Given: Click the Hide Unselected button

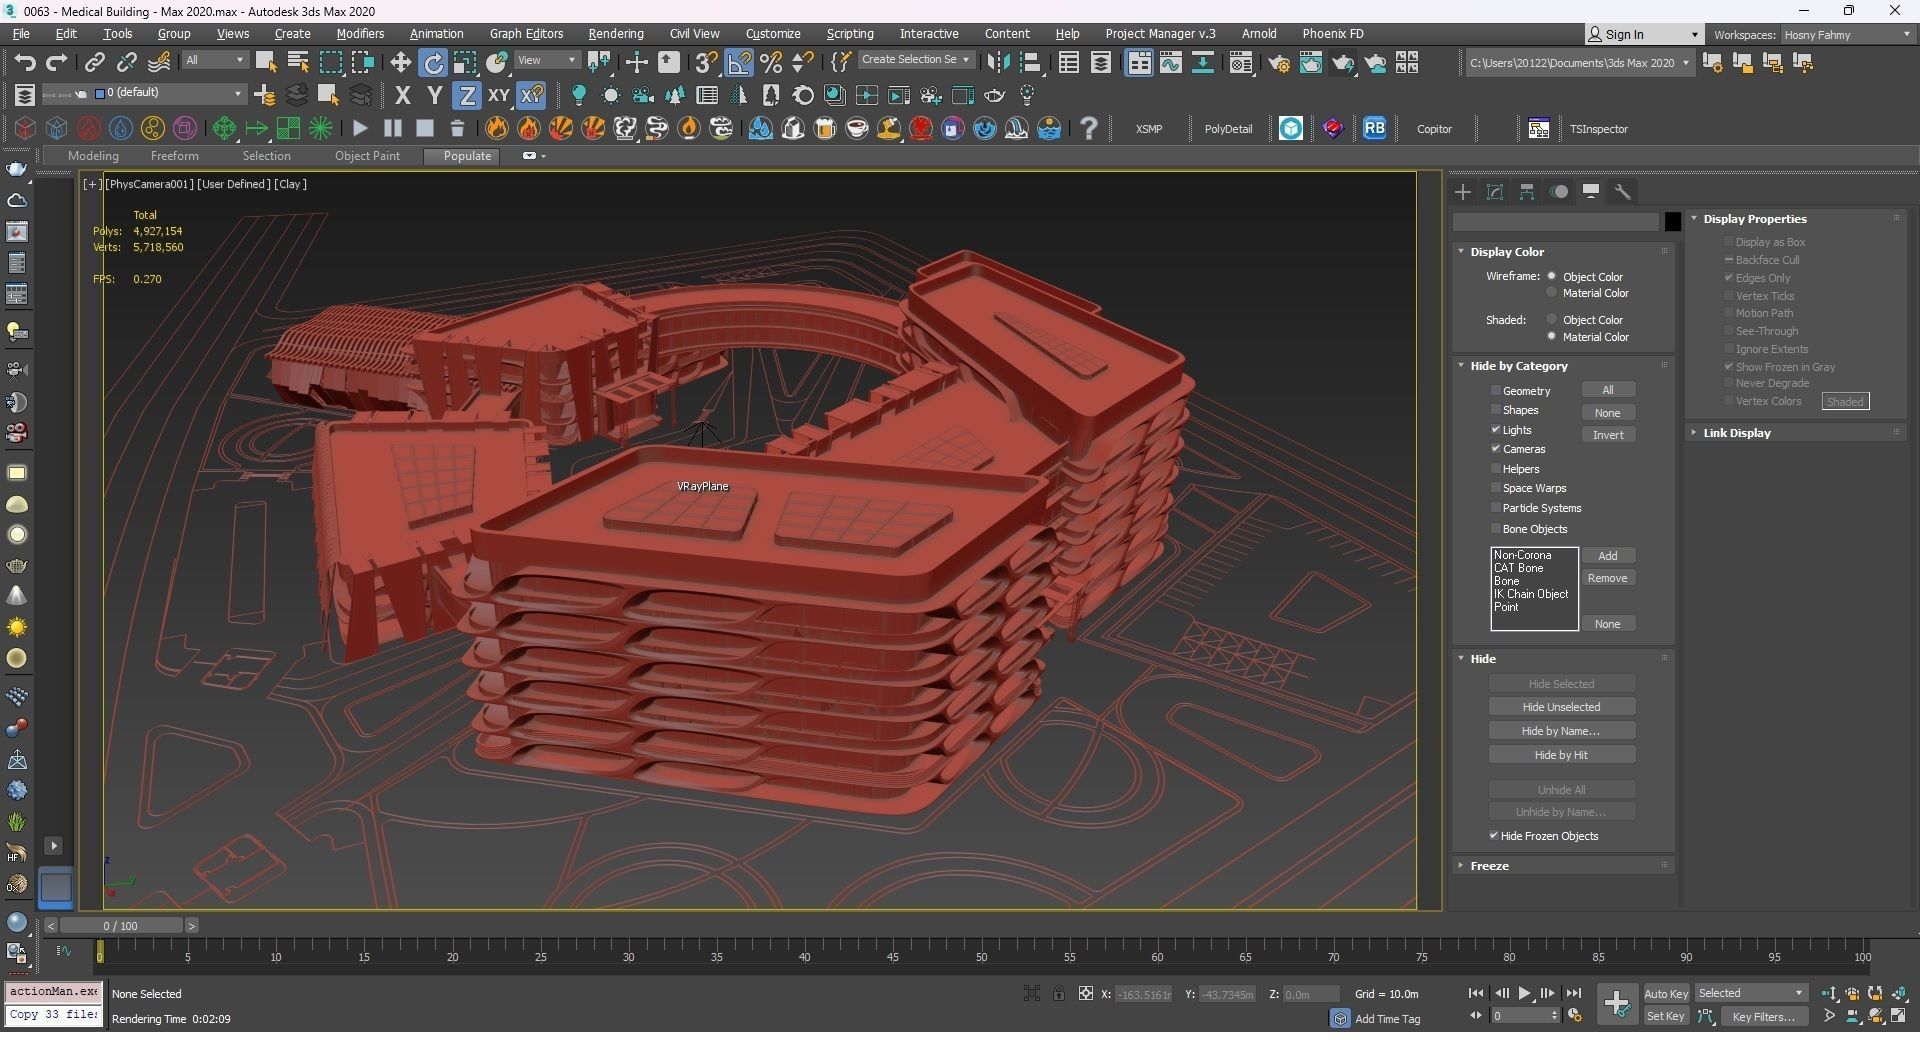Looking at the screenshot, I should click(1561, 706).
